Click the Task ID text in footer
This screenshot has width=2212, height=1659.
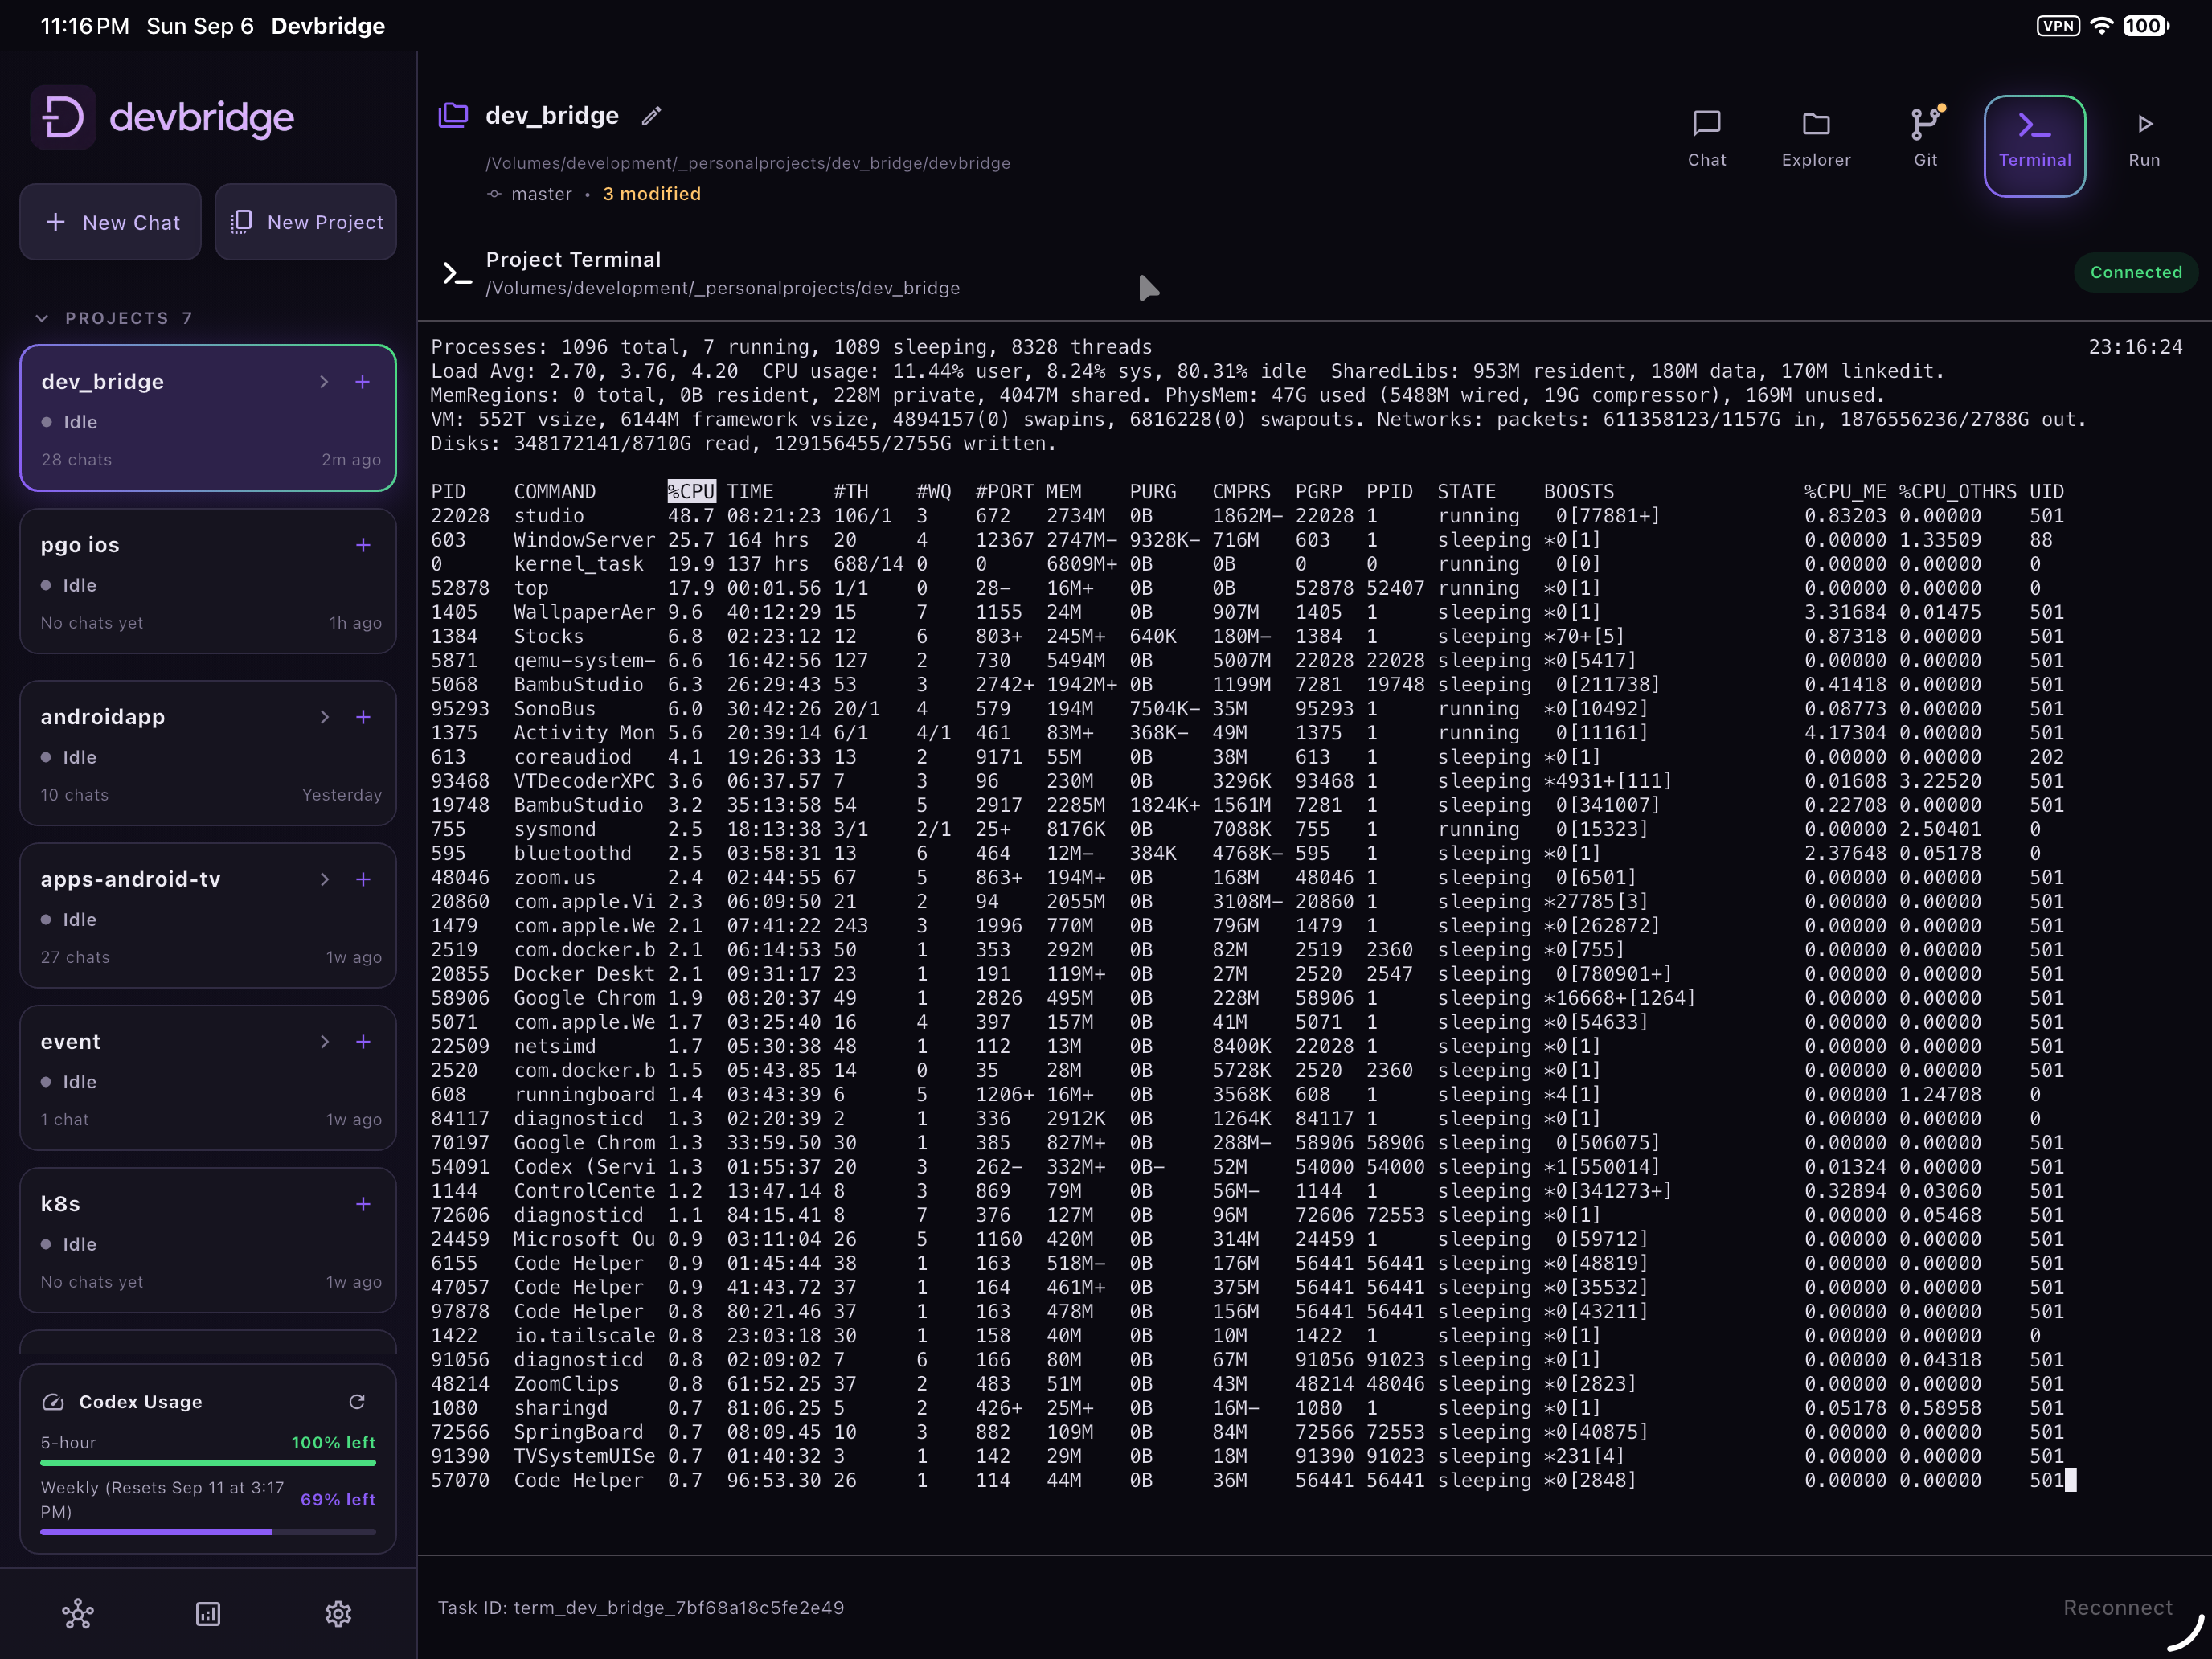click(x=641, y=1607)
